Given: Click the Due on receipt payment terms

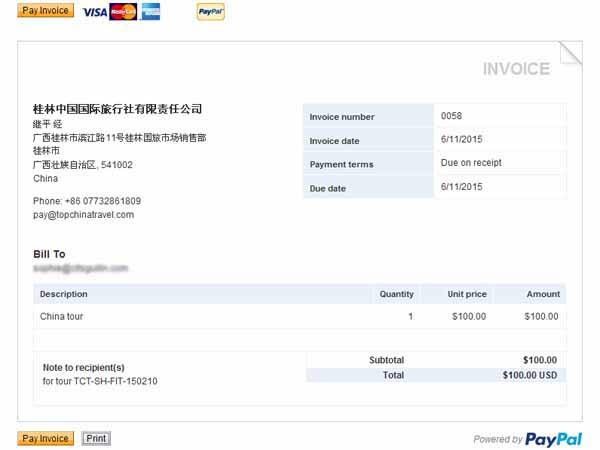Looking at the screenshot, I should coord(471,163).
